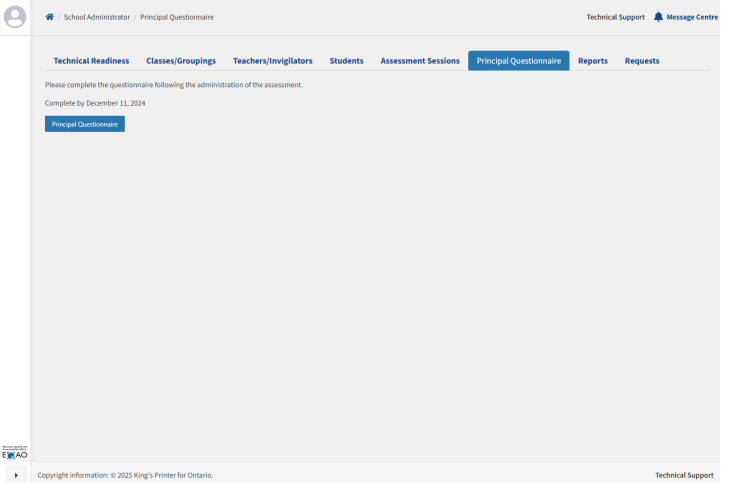Open Technical Support in top header
Screen dimensions: 732x493
[x=615, y=17]
